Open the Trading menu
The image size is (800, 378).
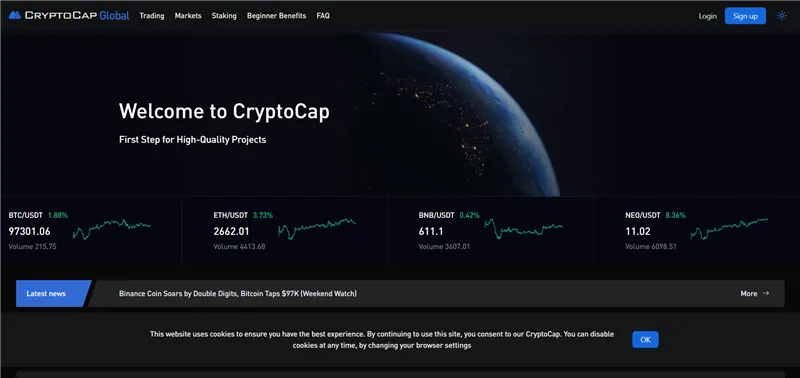(152, 16)
